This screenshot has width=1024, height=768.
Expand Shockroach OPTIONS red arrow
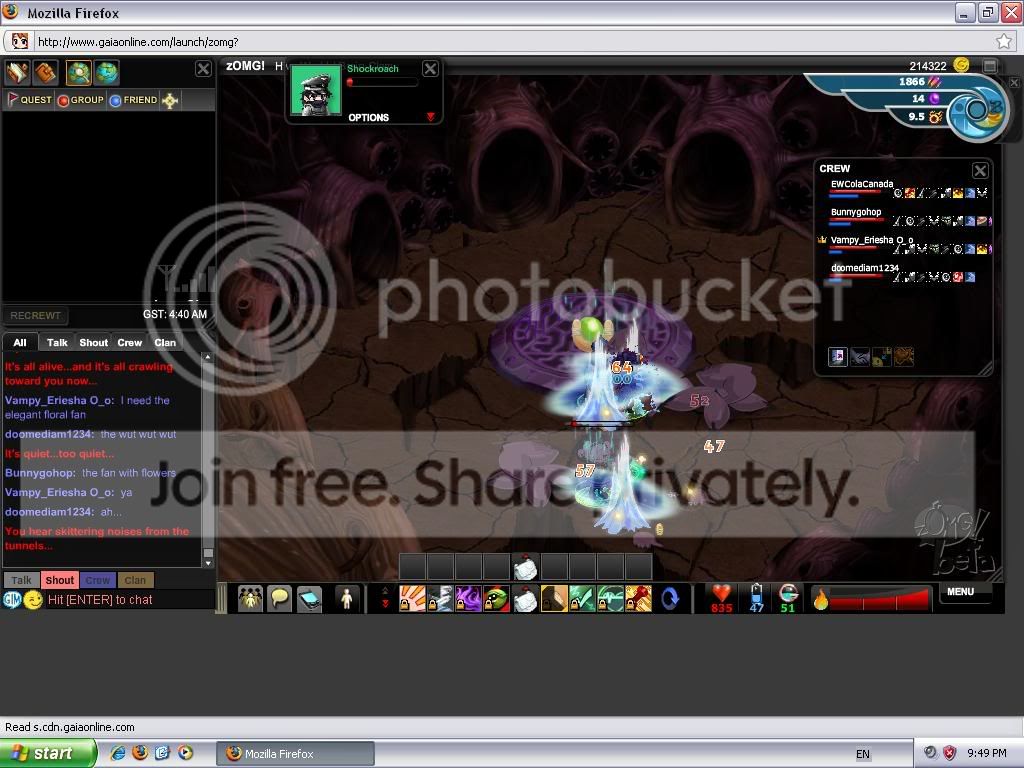pos(430,117)
